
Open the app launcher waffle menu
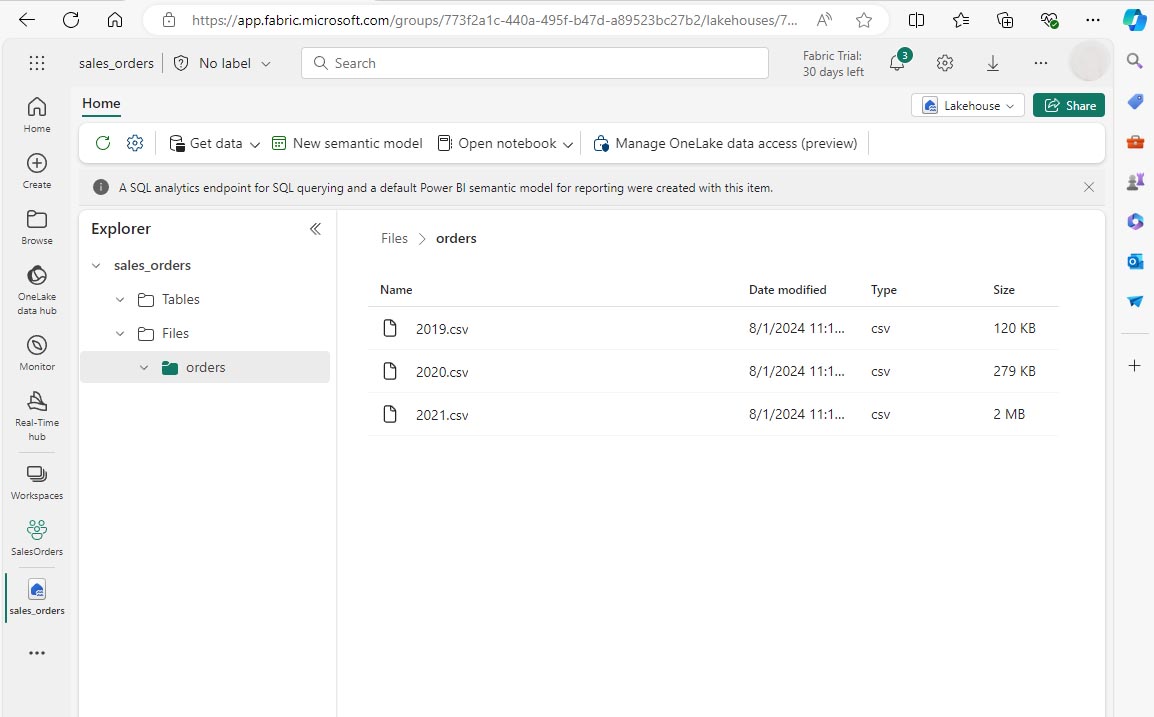37,63
